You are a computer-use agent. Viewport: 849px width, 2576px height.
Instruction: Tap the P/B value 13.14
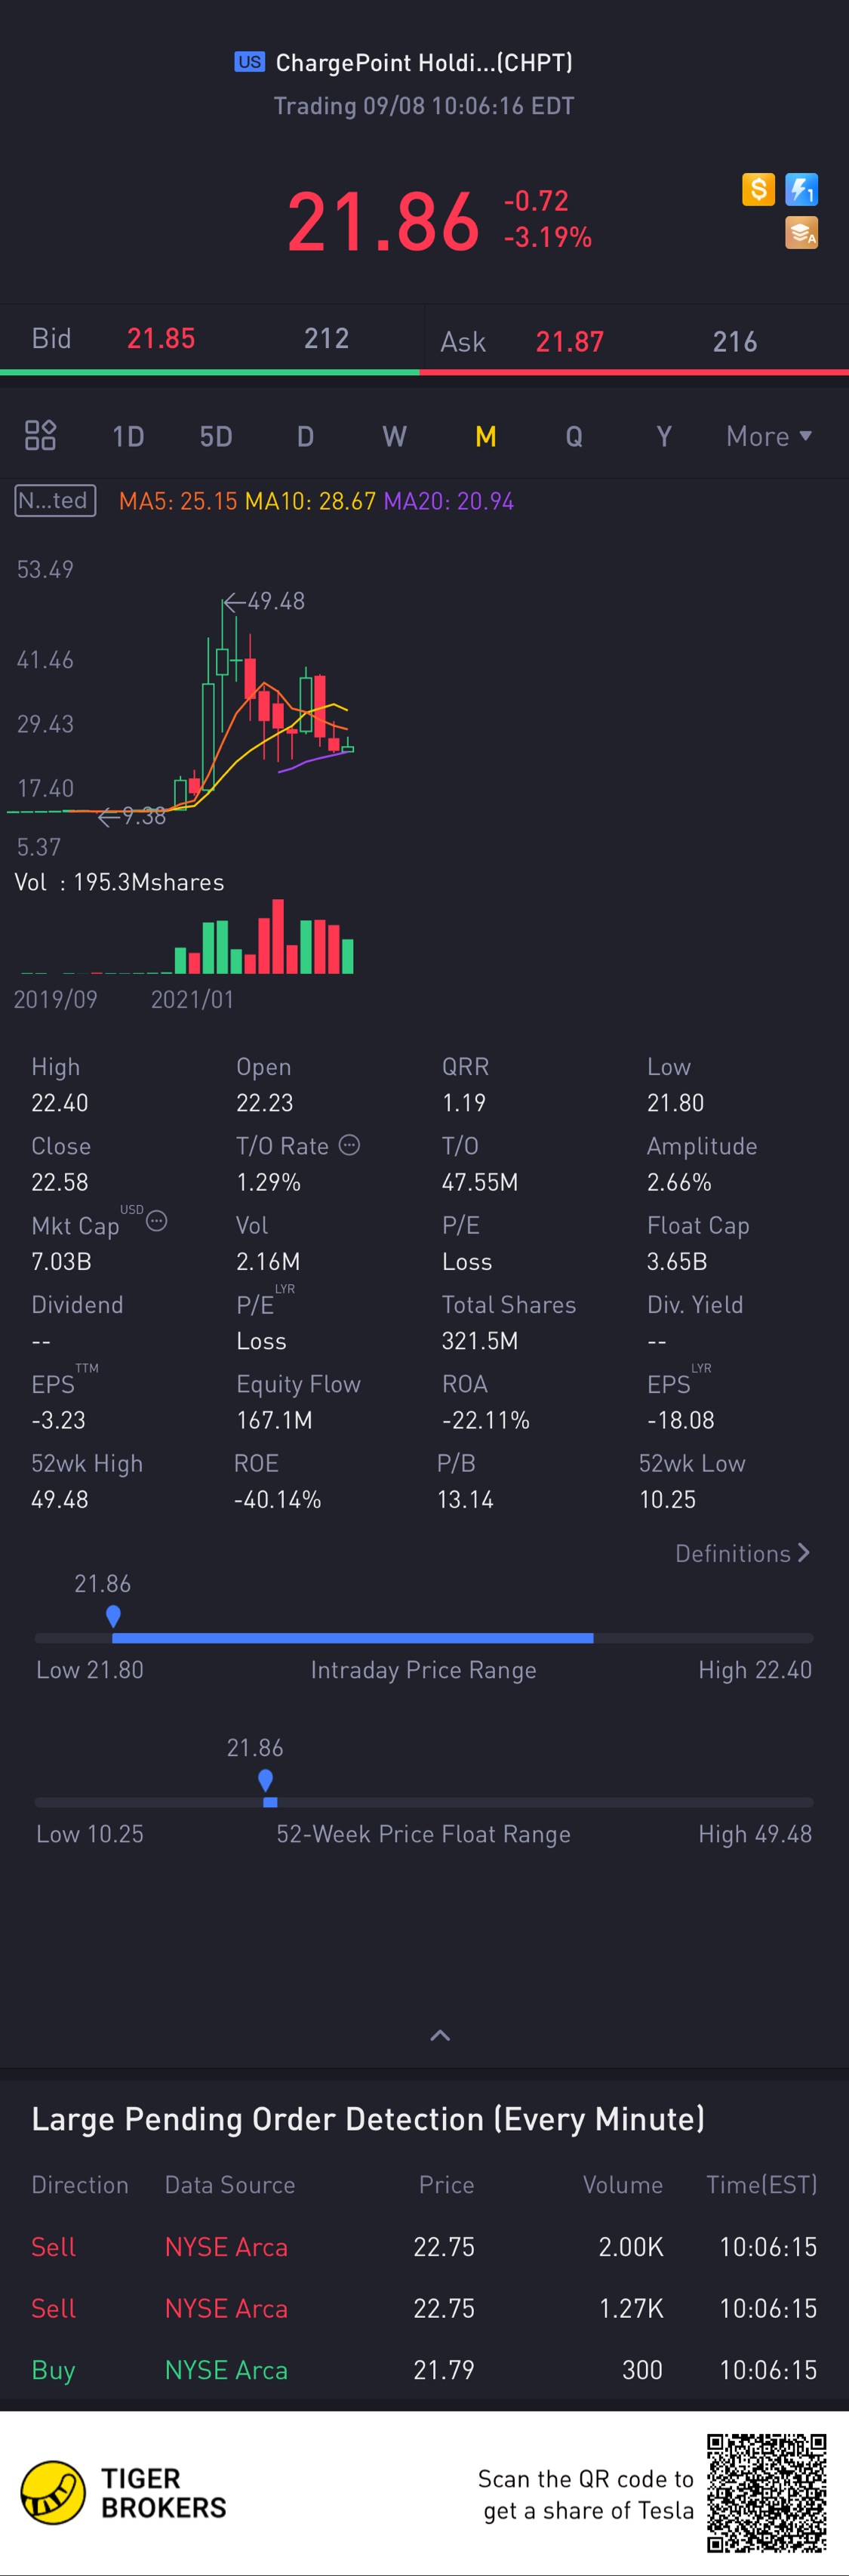(x=465, y=1499)
